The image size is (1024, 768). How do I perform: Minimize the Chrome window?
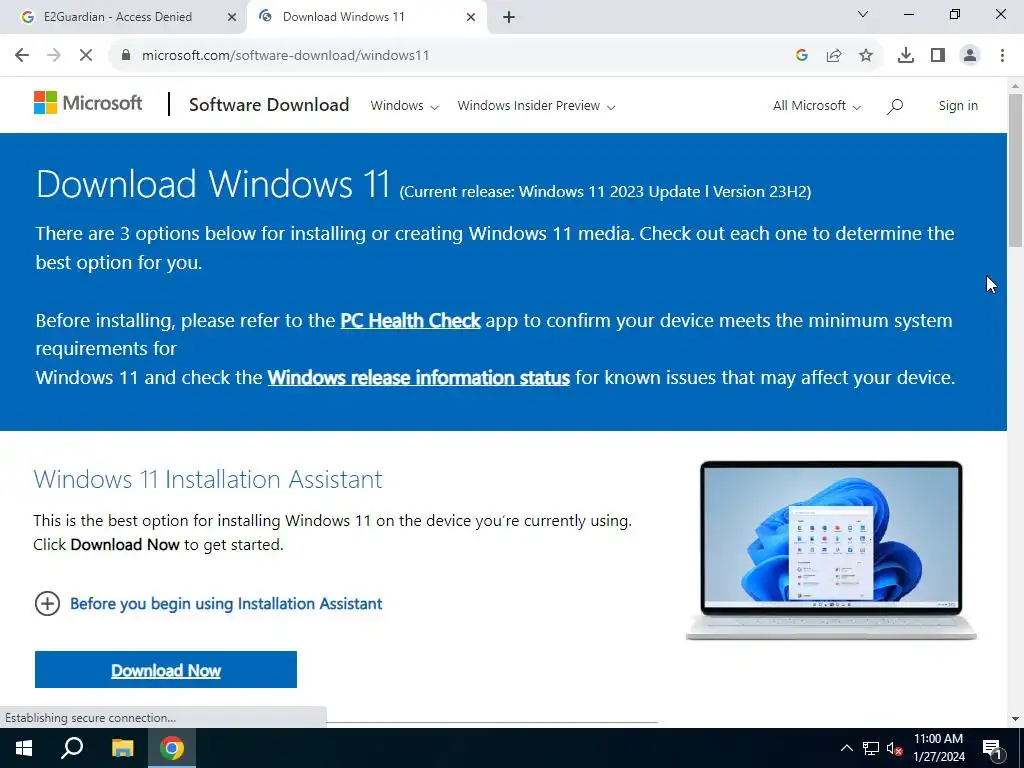tap(908, 14)
